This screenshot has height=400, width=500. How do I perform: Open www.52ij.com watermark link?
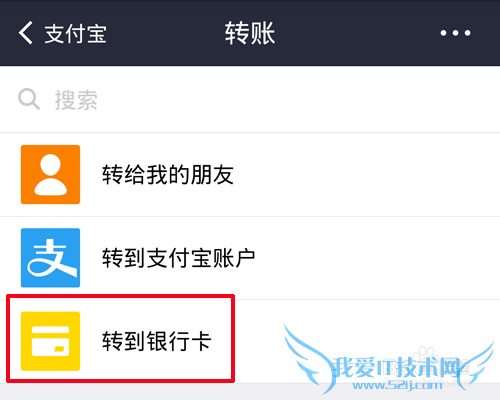[398, 385]
